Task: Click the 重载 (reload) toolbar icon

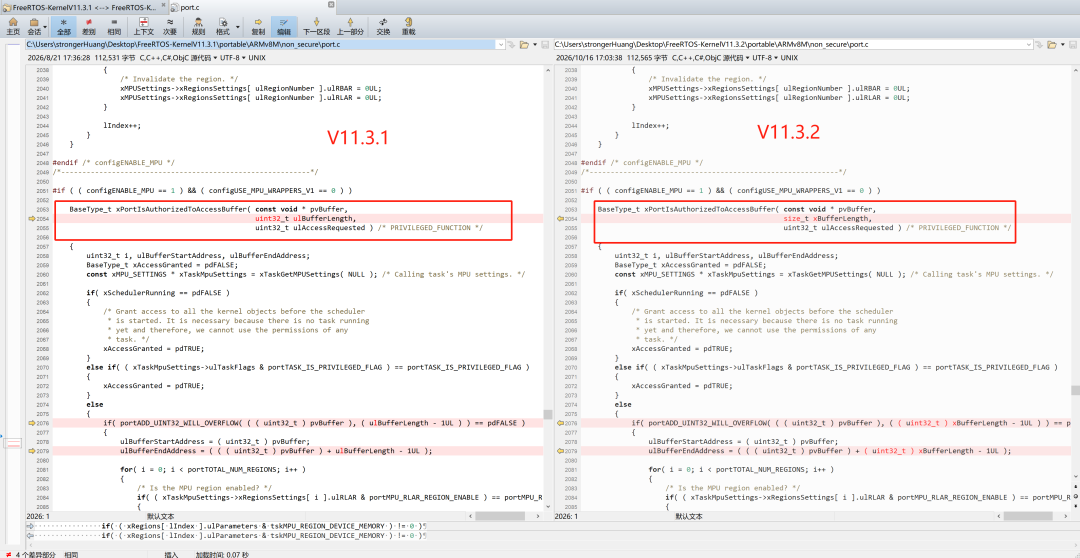Action: point(408,26)
